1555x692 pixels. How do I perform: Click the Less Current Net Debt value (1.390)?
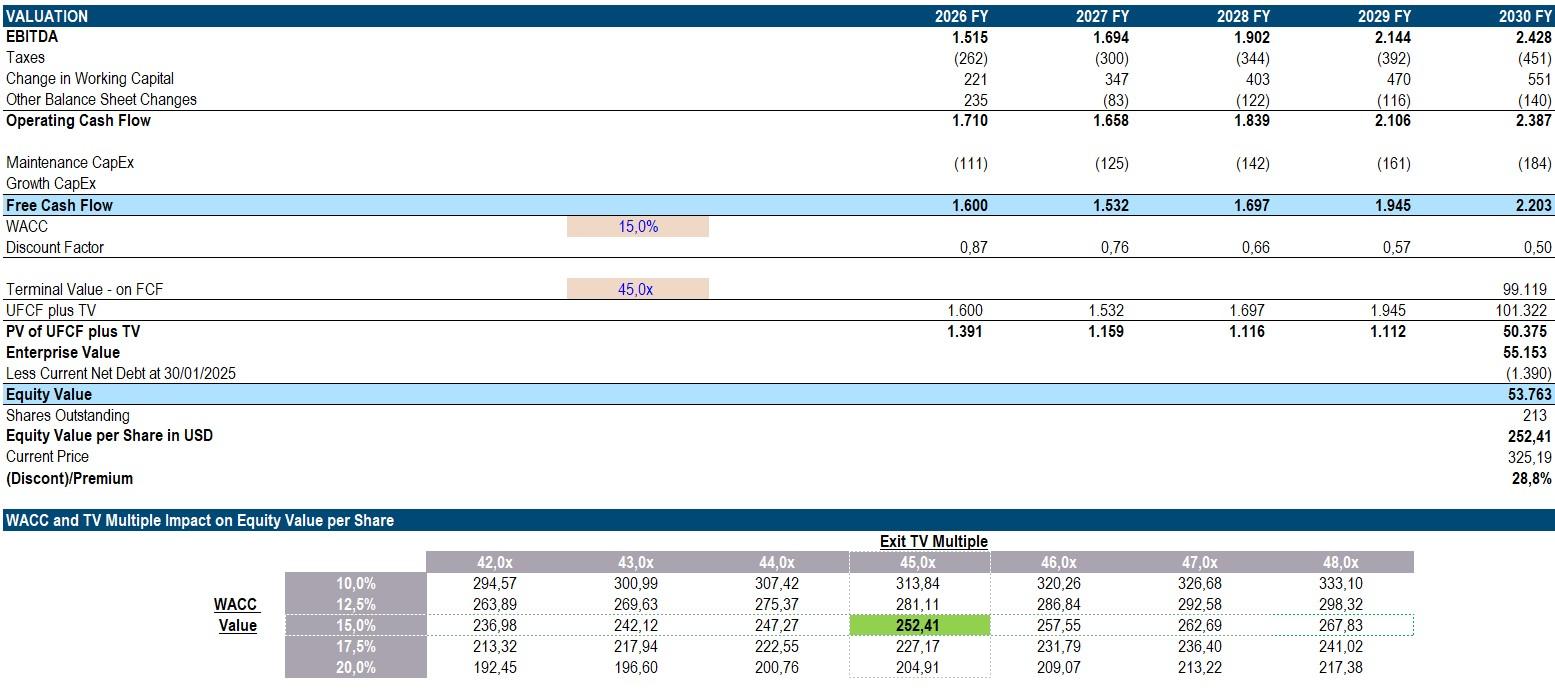[1529, 373]
